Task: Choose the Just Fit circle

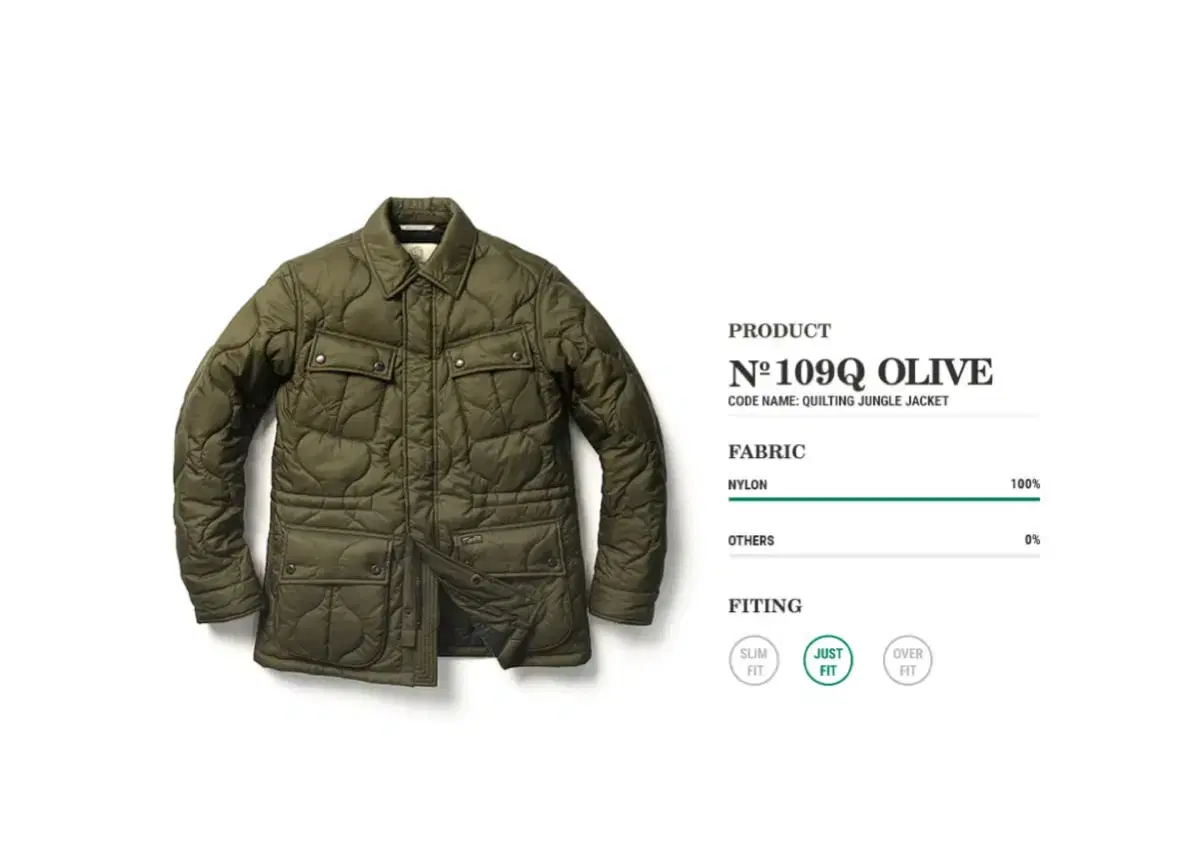Action: (x=828, y=661)
